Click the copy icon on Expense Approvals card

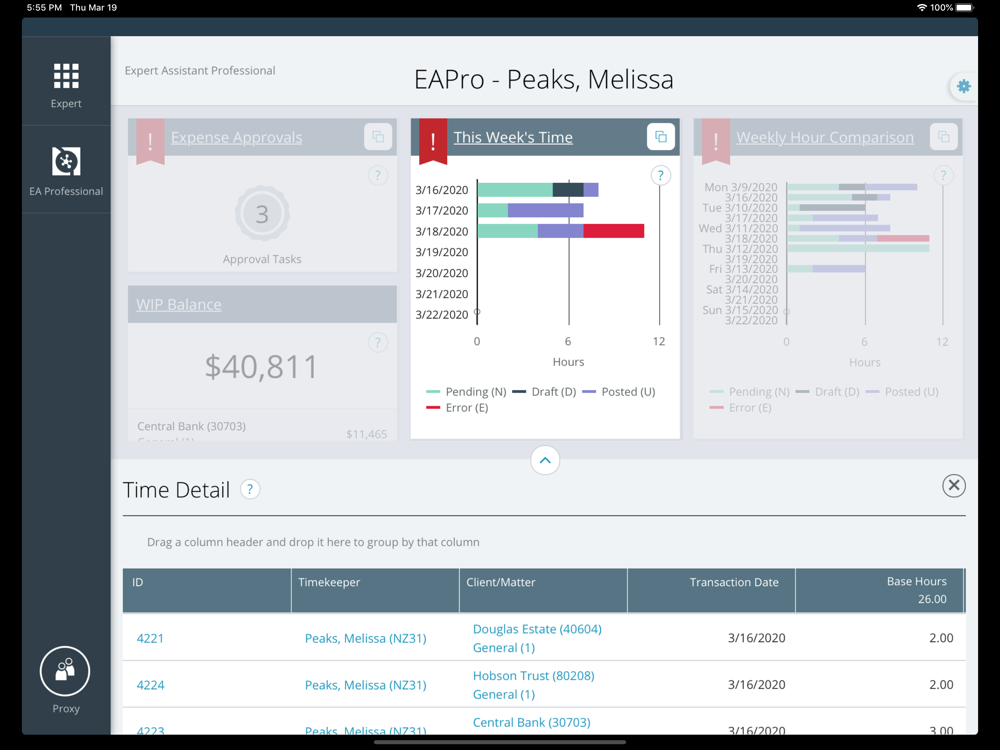tap(378, 136)
